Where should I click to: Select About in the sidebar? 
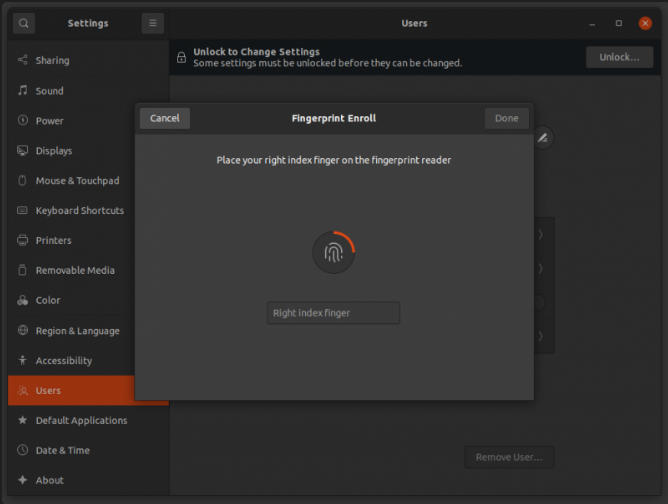pyautogui.click(x=88, y=480)
